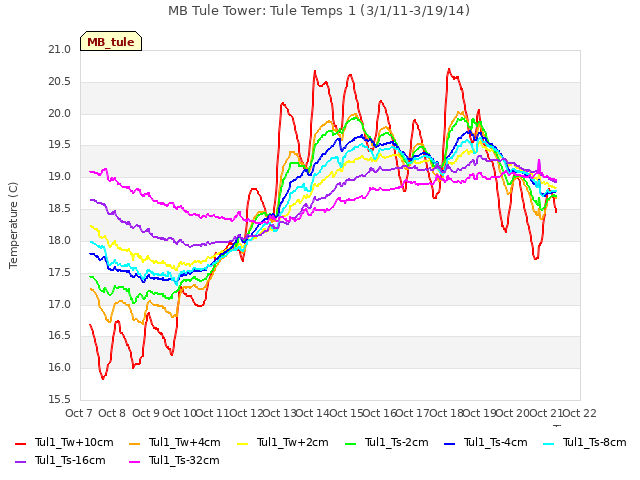The width and height of the screenshot is (640, 480).
Task: Click the yellow Tul1_Tw+2cm legend swatch
Action: [x=242, y=443]
